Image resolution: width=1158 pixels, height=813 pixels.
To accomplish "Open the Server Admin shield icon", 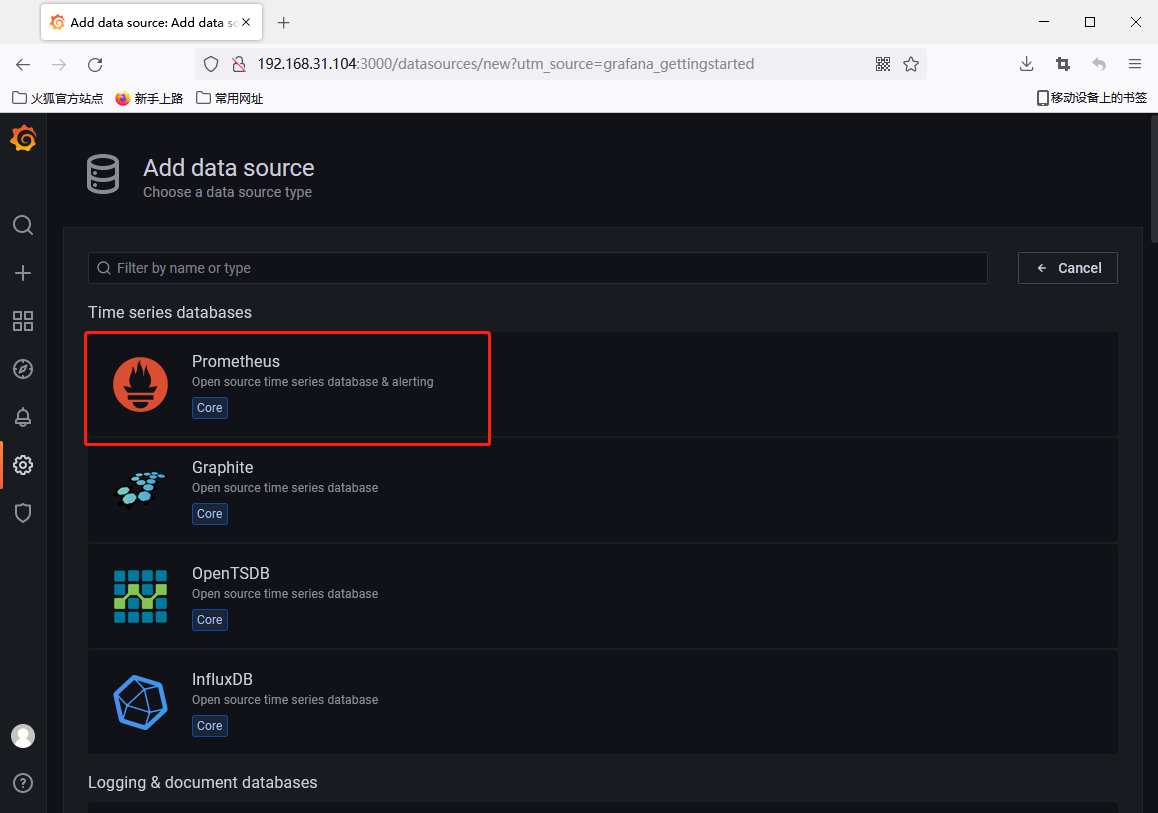I will (23, 513).
